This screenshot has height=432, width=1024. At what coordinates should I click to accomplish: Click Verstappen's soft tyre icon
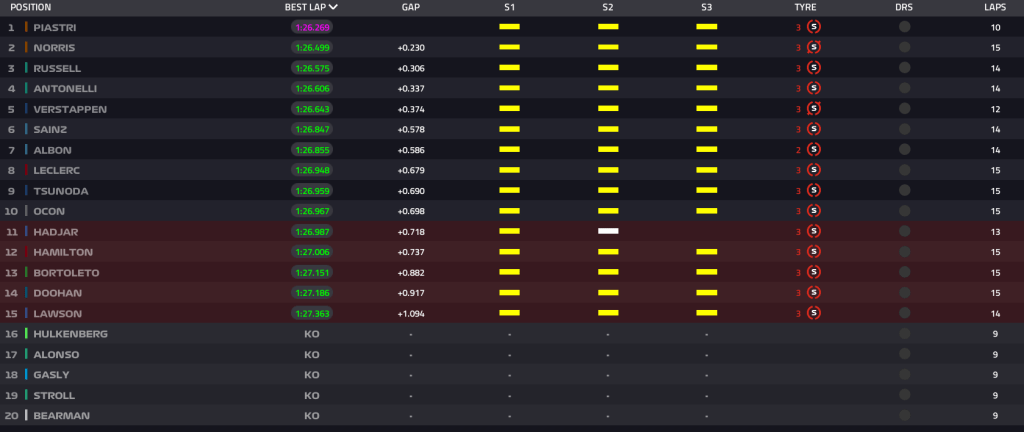coord(813,109)
